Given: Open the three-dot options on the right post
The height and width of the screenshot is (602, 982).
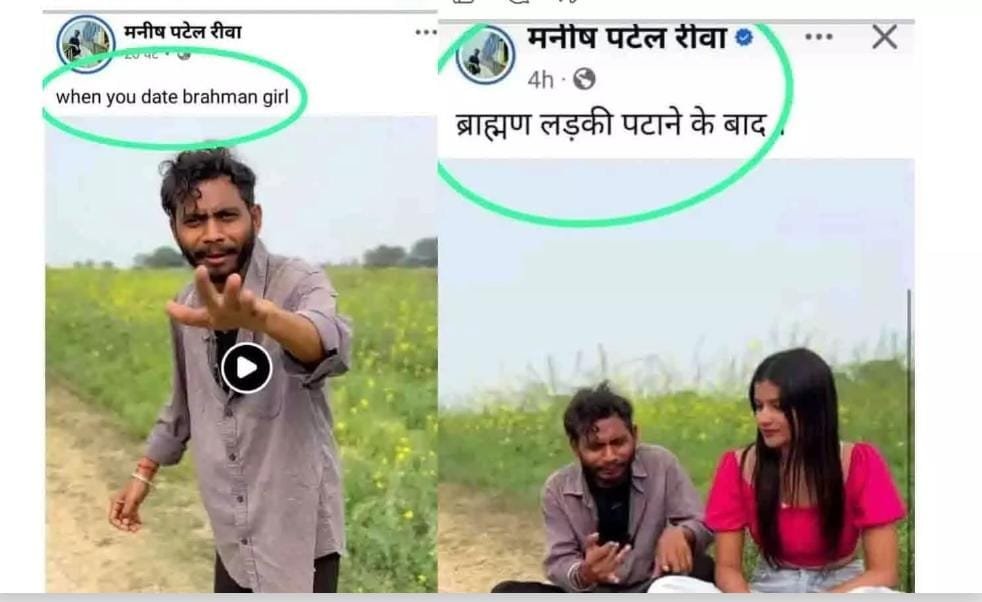Looking at the screenshot, I should [x=819, y=37].
